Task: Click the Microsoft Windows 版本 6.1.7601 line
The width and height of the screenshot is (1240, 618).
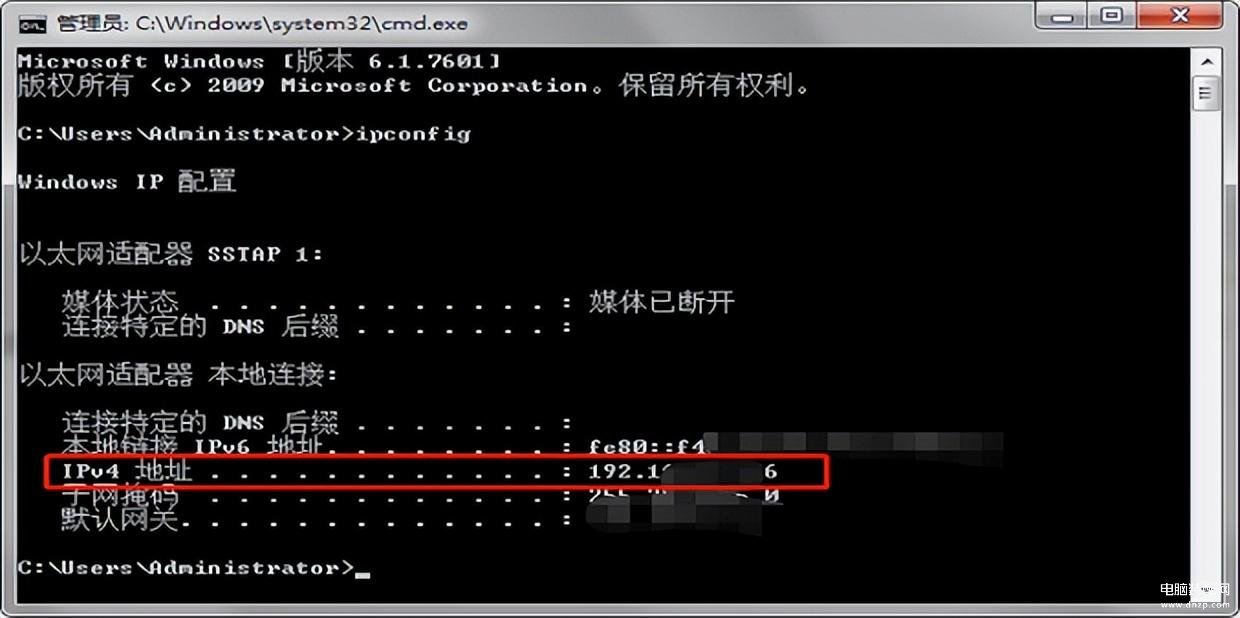Action: click(258, 61)
